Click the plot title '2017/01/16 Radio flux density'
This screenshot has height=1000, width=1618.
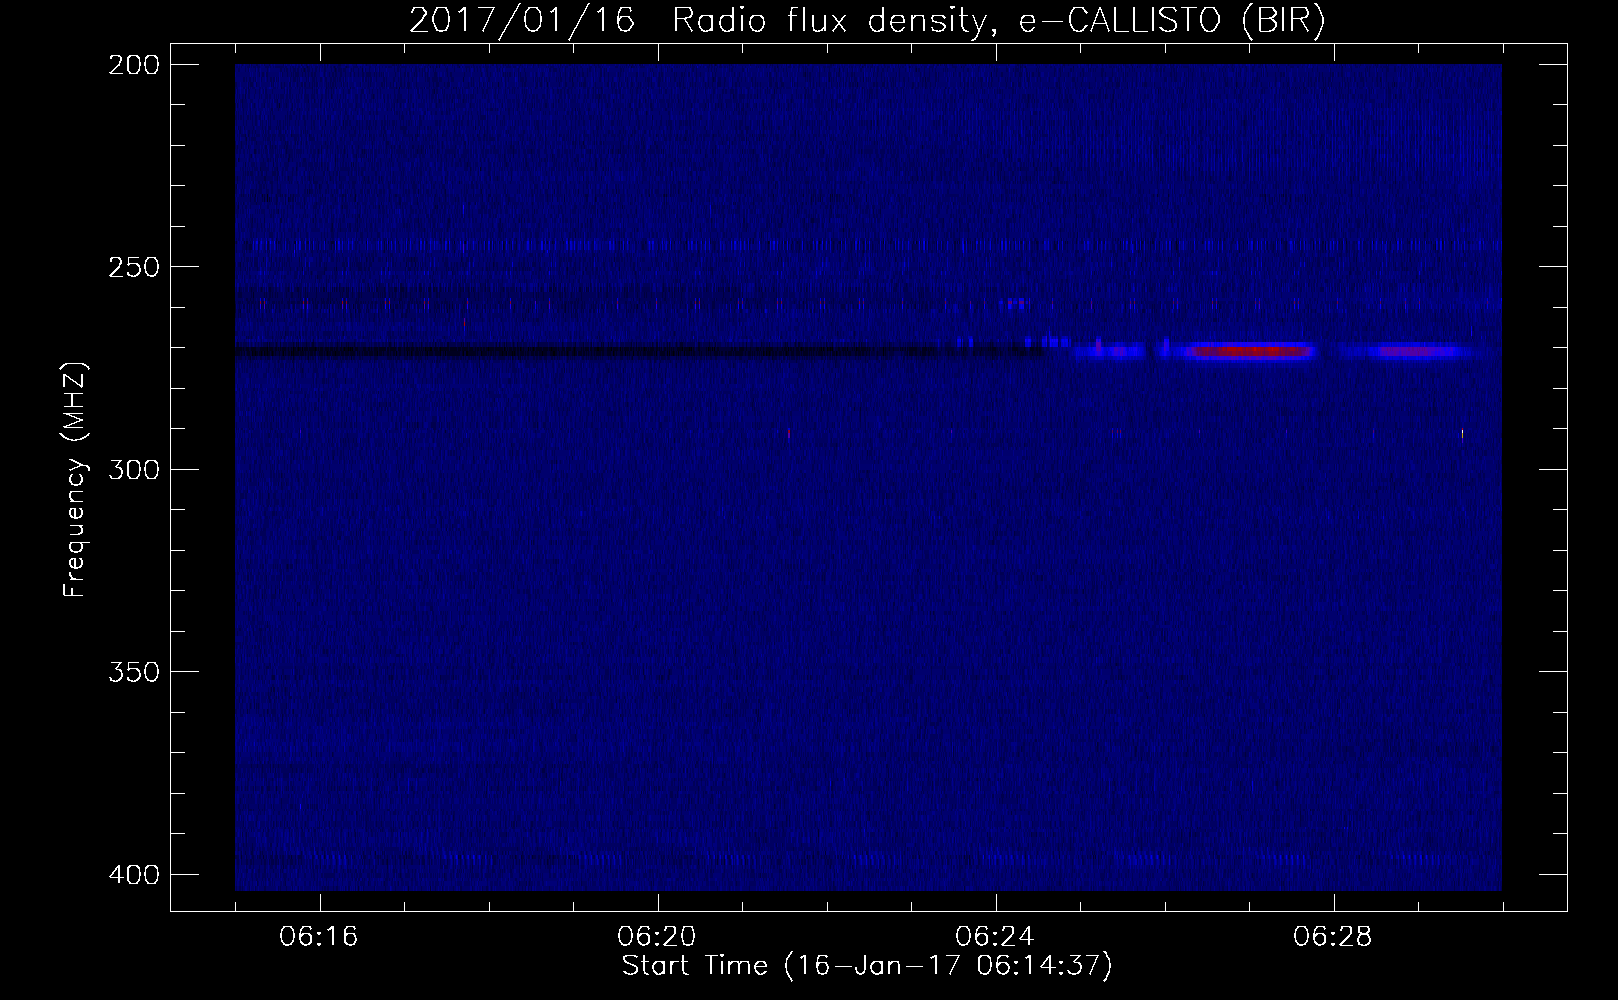pos(866,22)
